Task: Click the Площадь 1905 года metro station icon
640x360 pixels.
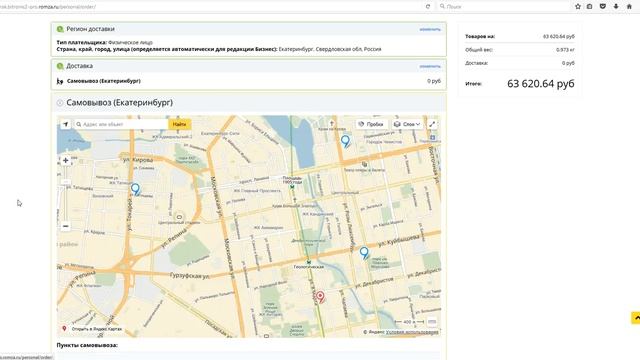Action: tap(292, 187)
